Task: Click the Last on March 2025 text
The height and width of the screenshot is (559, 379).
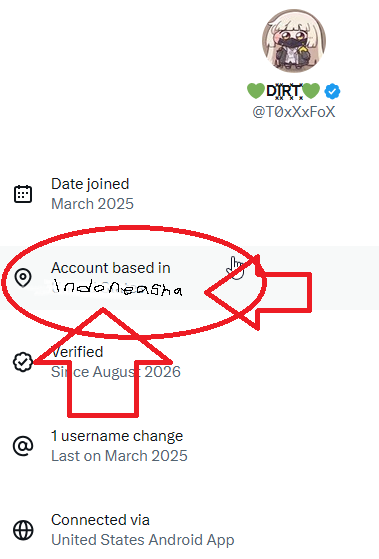Action: pyautogui.click(x=119, y=456)
